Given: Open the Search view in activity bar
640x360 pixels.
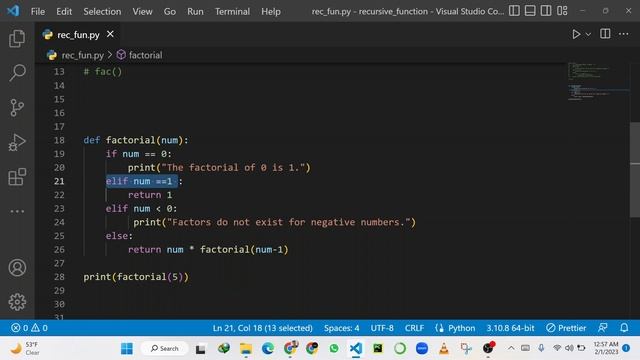Looking at the screenshot, I should (x=17, y=73).
